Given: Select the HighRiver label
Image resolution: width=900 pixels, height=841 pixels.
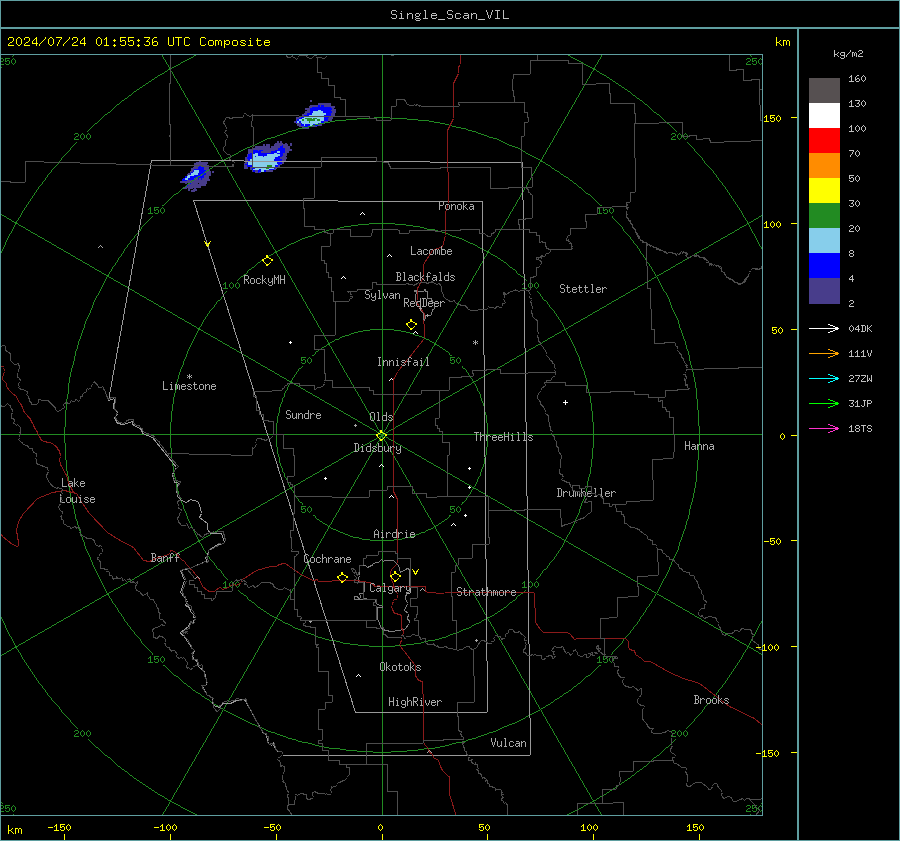Looking at the screenshot, I should [415, 702].
